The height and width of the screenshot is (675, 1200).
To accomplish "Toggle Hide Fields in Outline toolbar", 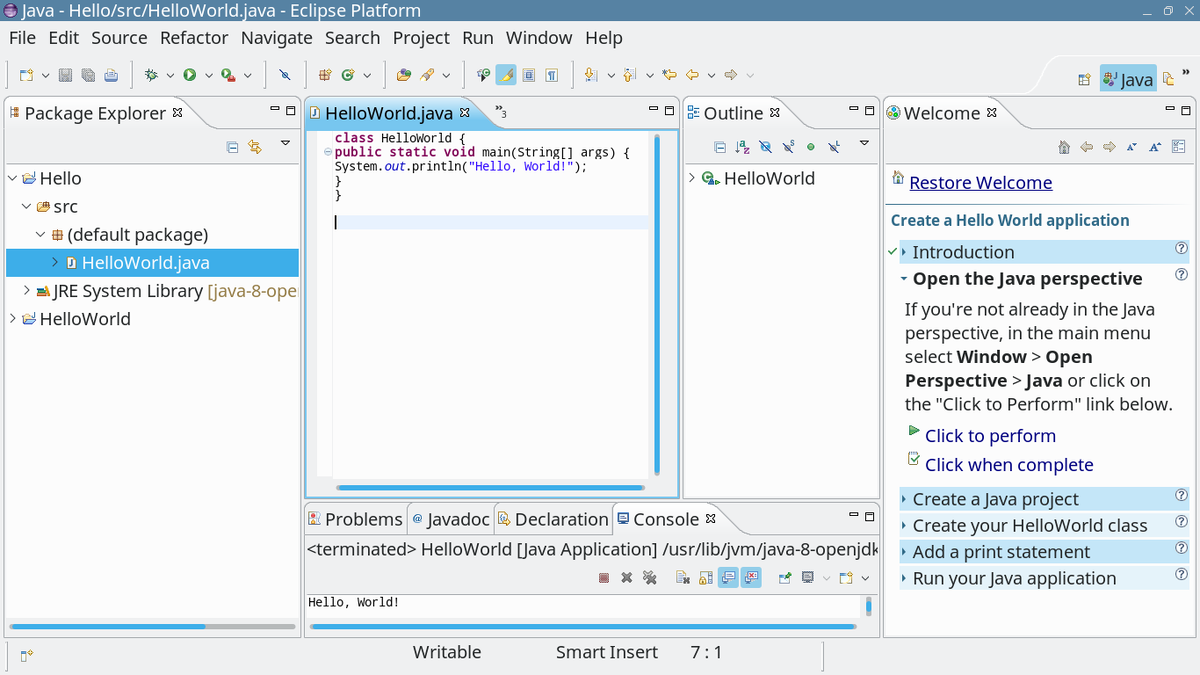I will [x=765, y=147].
